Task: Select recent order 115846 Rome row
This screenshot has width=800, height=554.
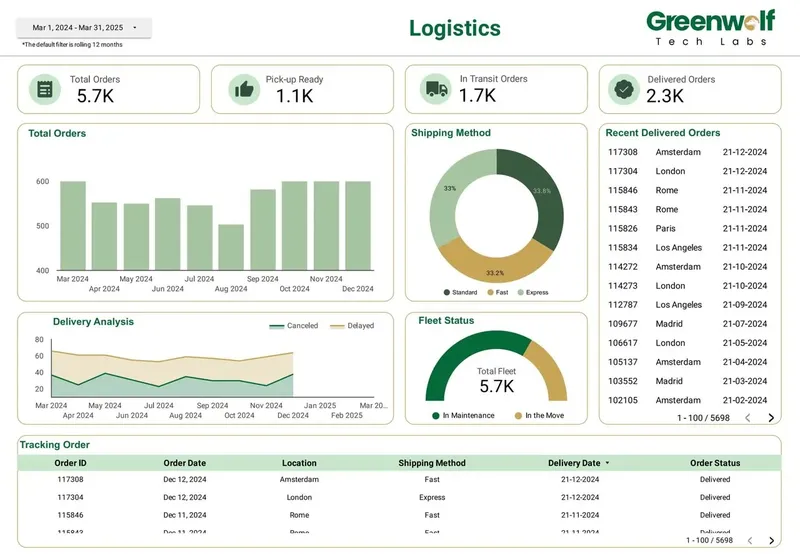Action: pos(687,190)
